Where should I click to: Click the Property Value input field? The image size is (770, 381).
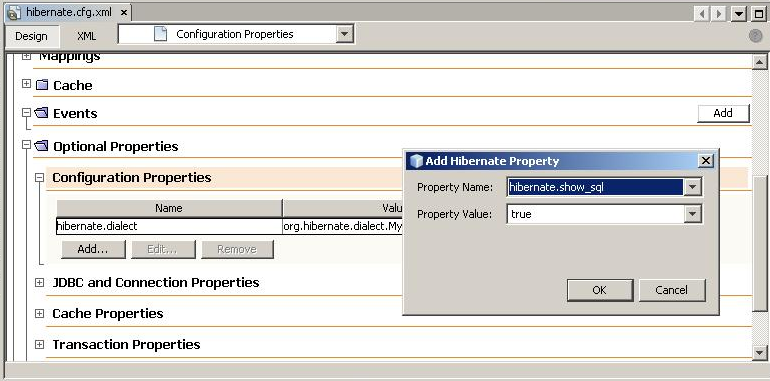595,214
